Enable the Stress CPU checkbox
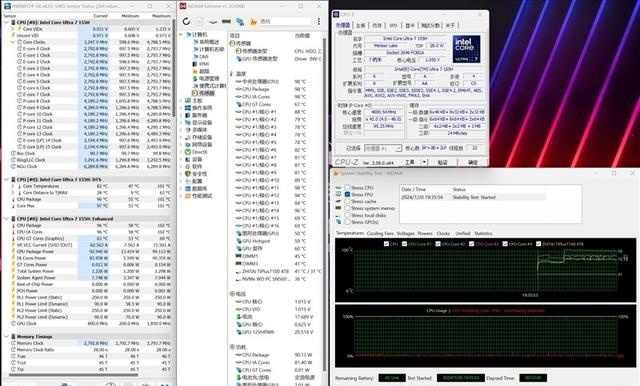 click(x=347, y=188)
